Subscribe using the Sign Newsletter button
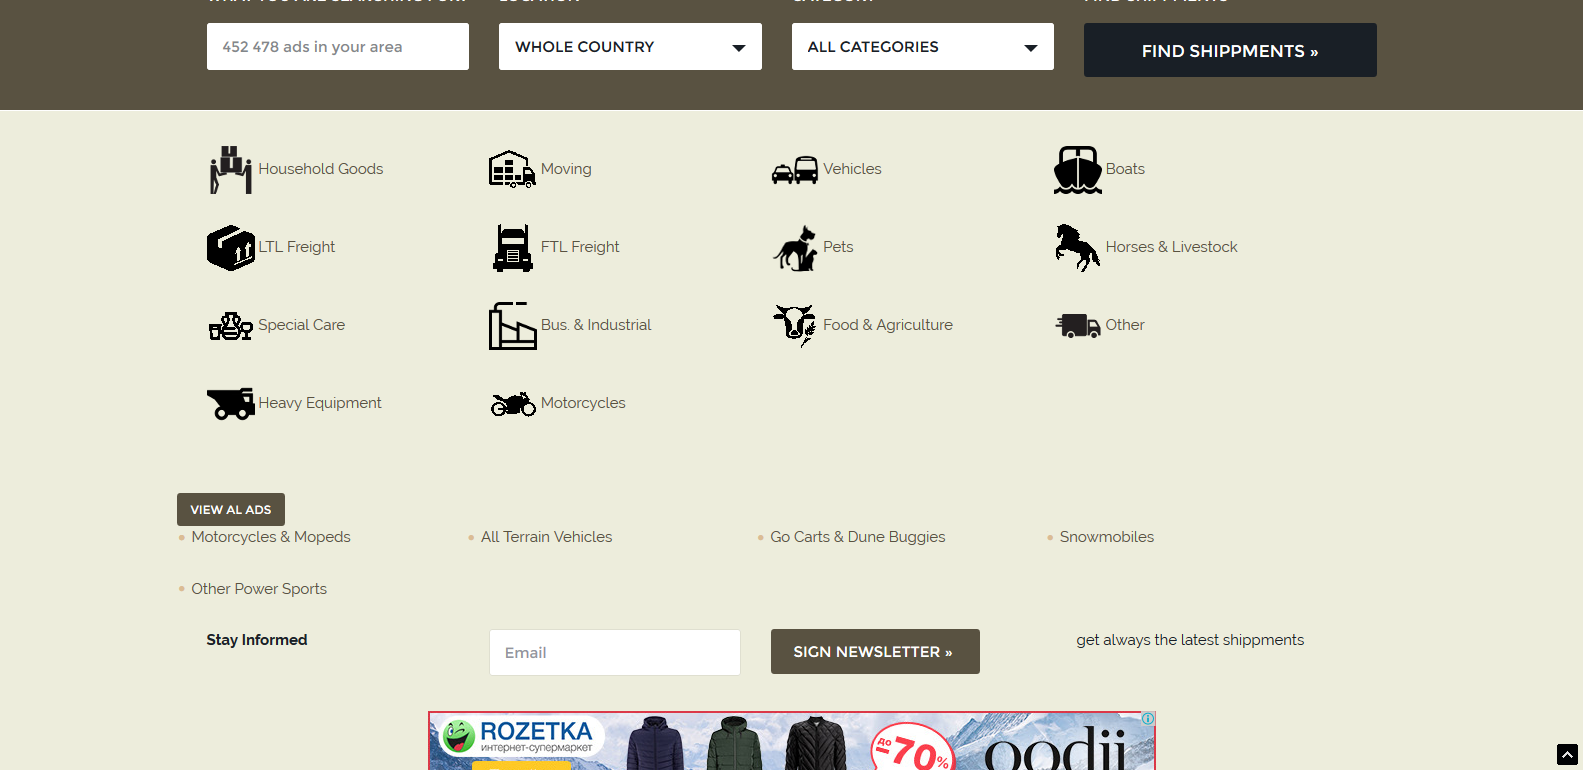This screenshot has height=770, width=1583. coord(875,651)
